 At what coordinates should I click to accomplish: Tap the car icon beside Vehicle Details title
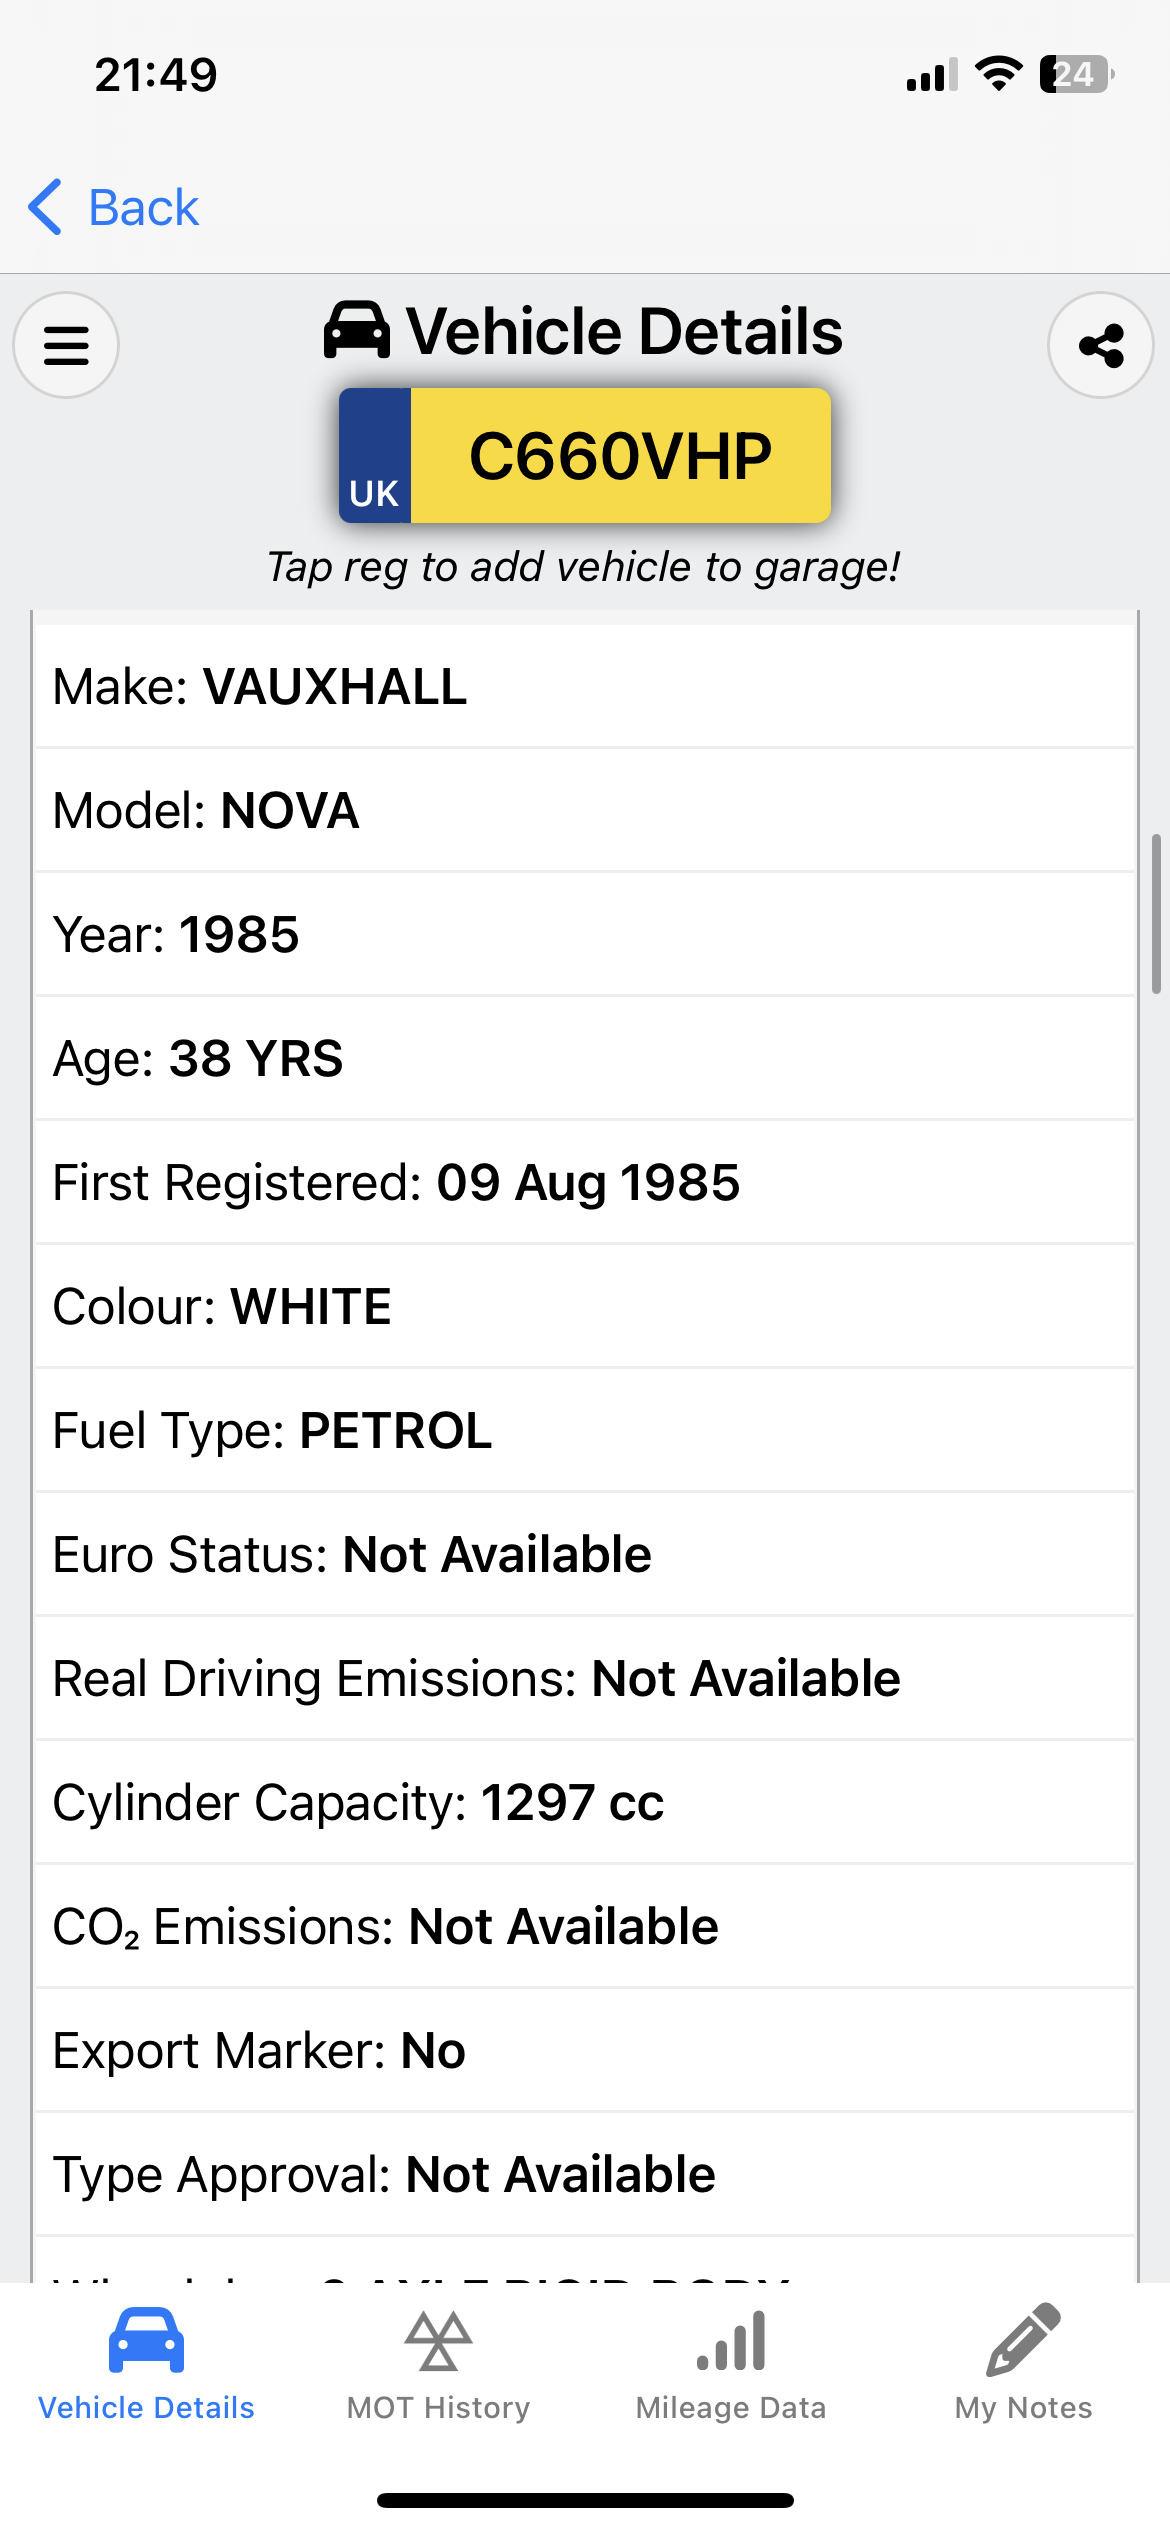pos(357,331)
